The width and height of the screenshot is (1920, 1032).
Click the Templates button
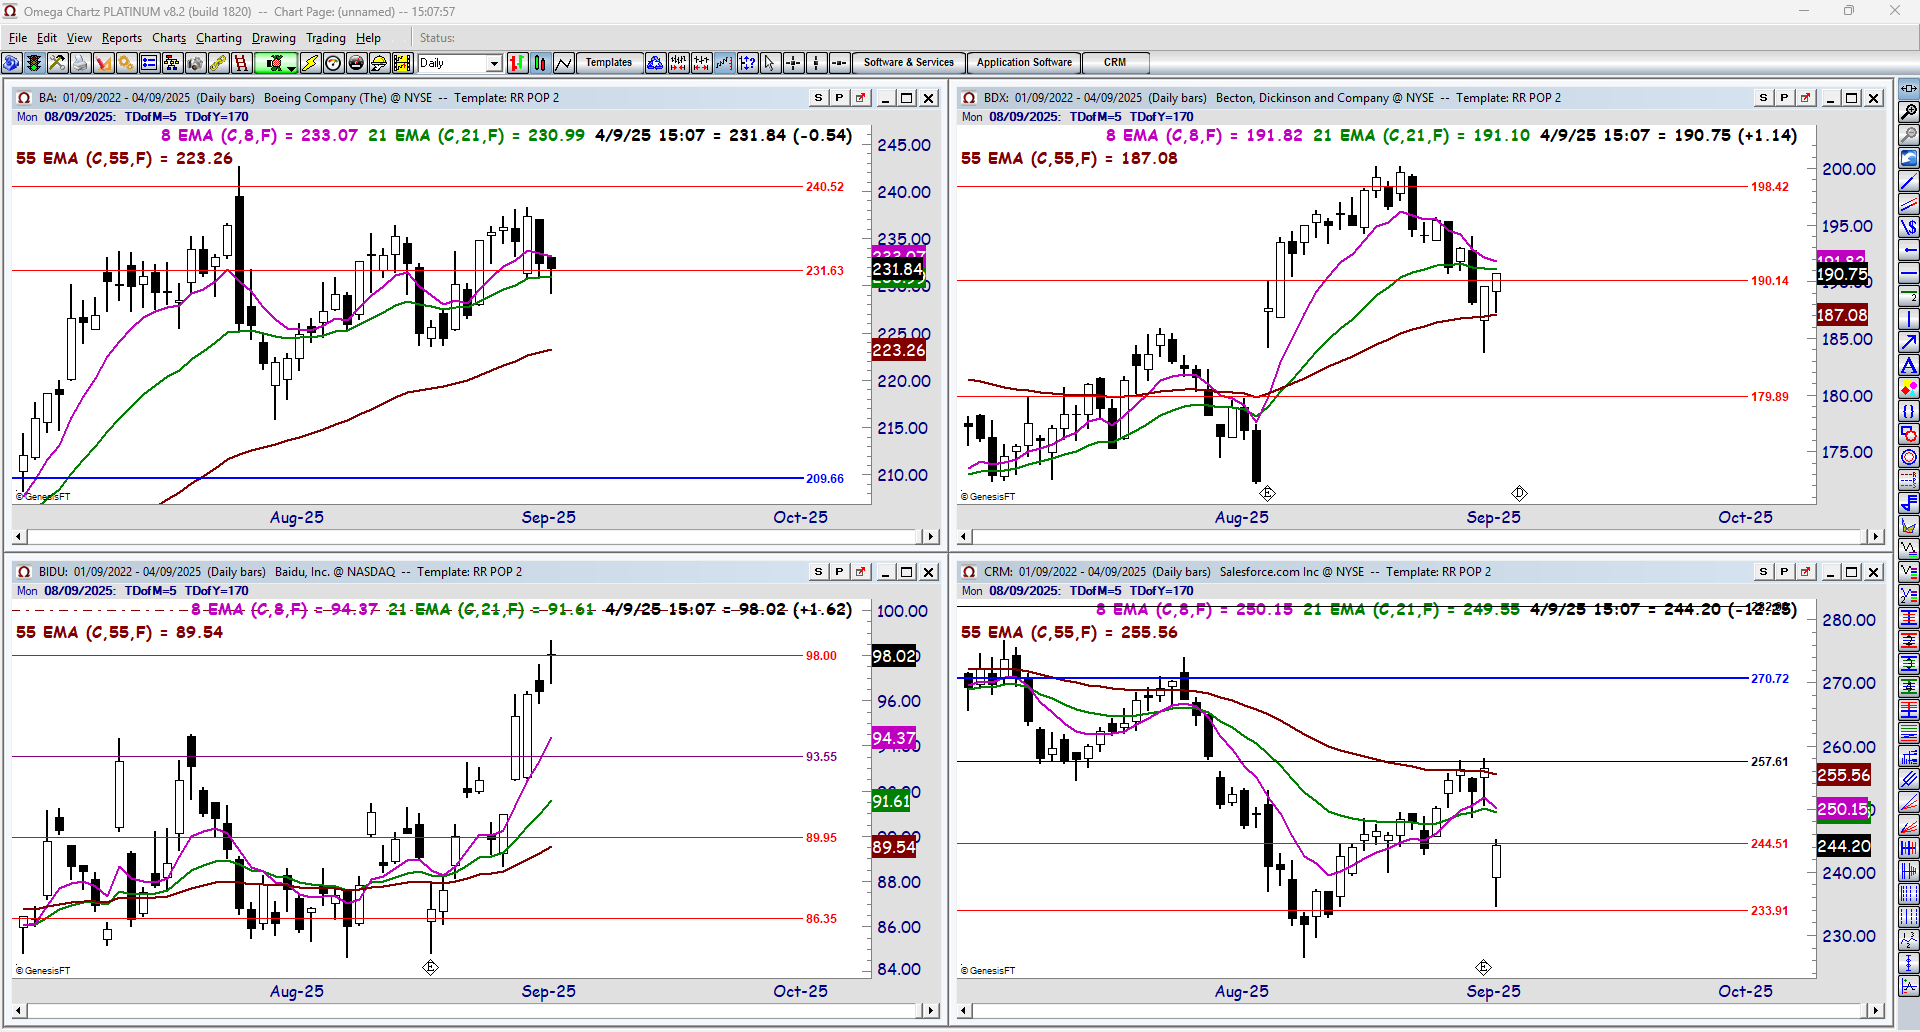[x=609, y=63]
